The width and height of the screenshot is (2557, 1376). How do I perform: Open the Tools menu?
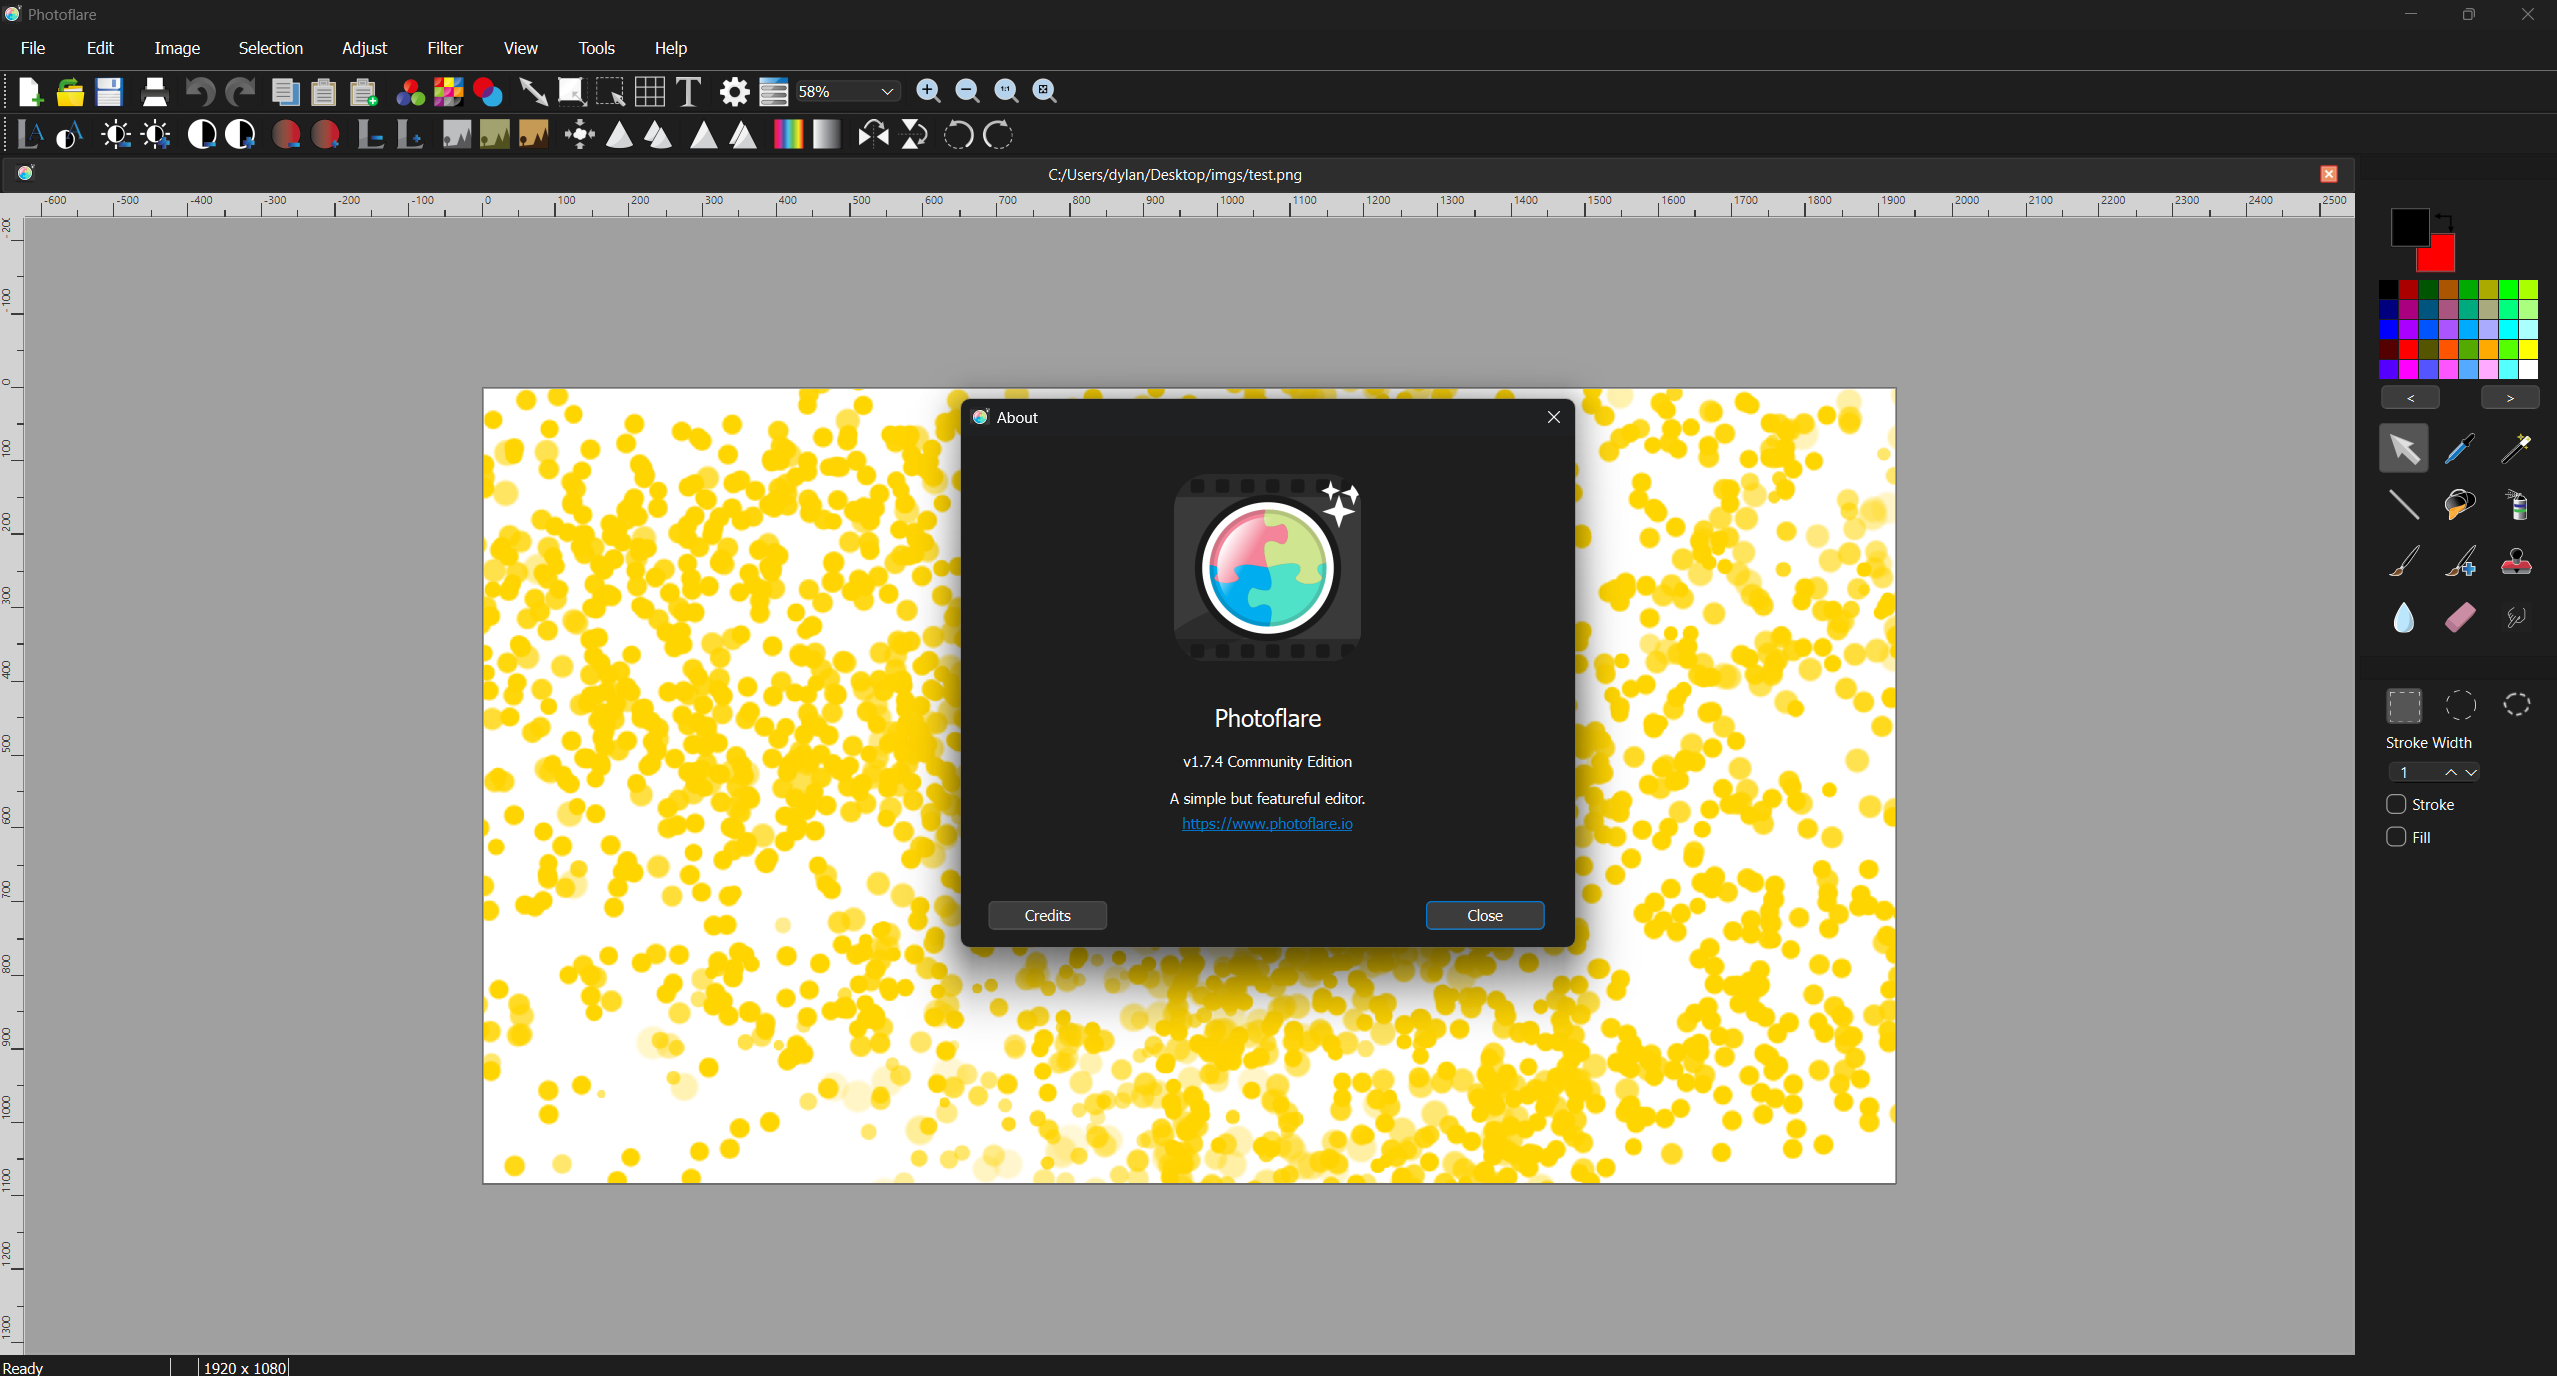point(596,48)
